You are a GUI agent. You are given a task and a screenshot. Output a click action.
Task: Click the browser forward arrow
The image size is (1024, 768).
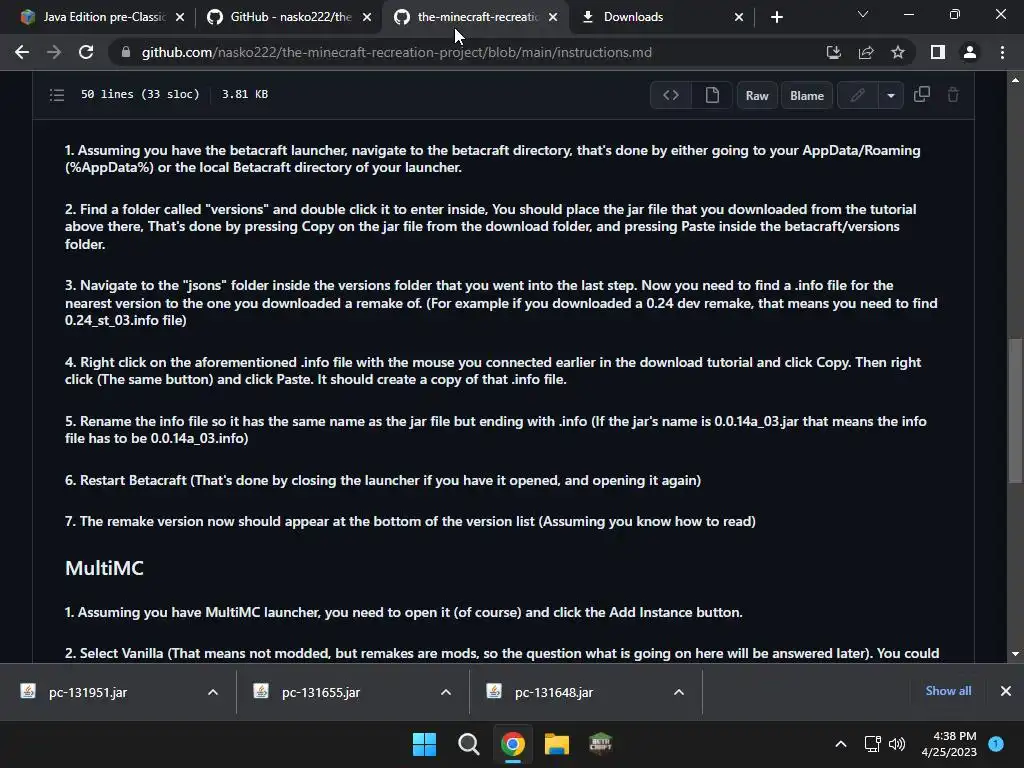[x=54, y=52]
